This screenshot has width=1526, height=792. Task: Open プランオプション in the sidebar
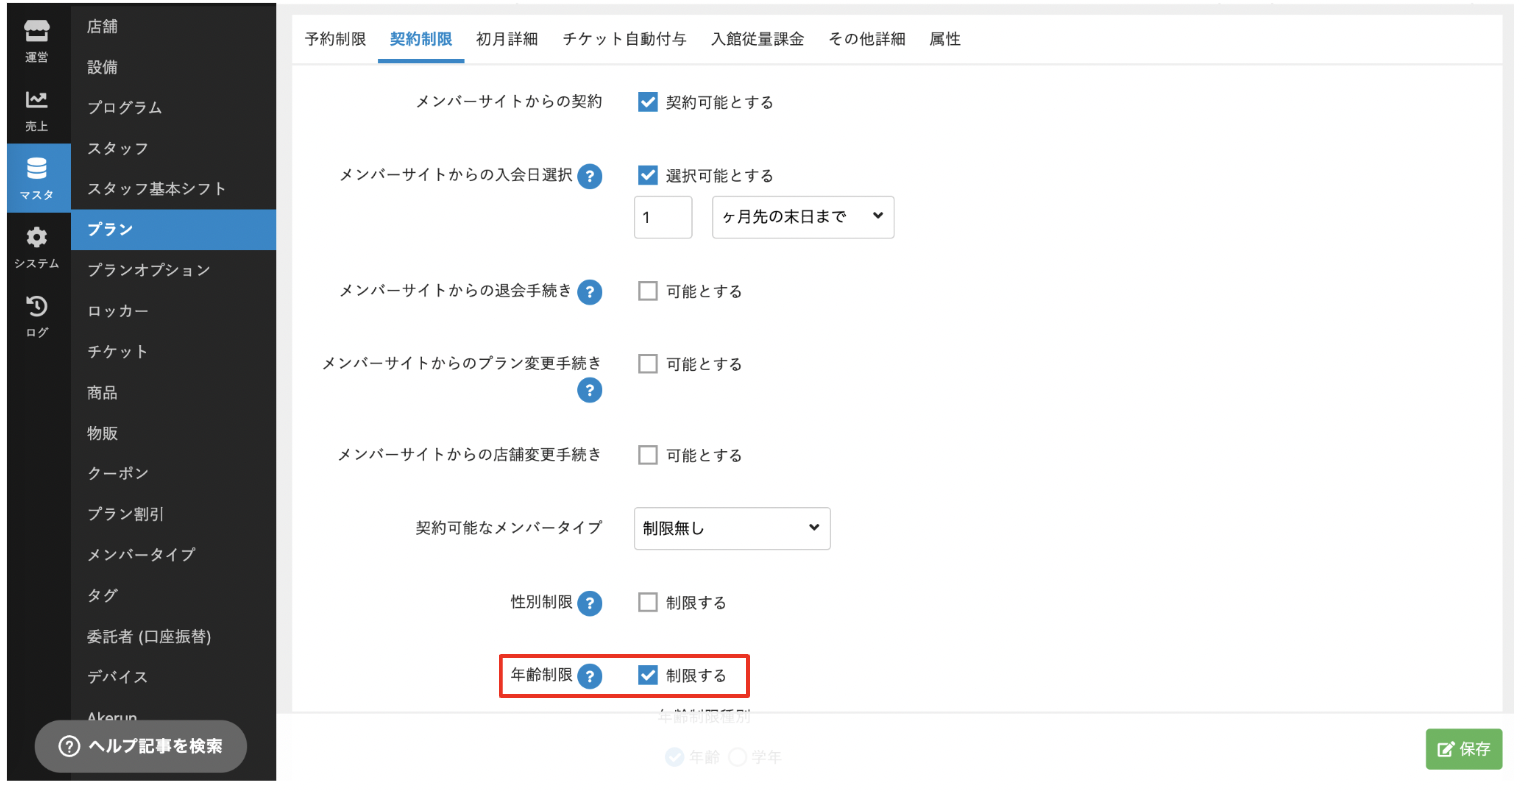tap(148, 270)
